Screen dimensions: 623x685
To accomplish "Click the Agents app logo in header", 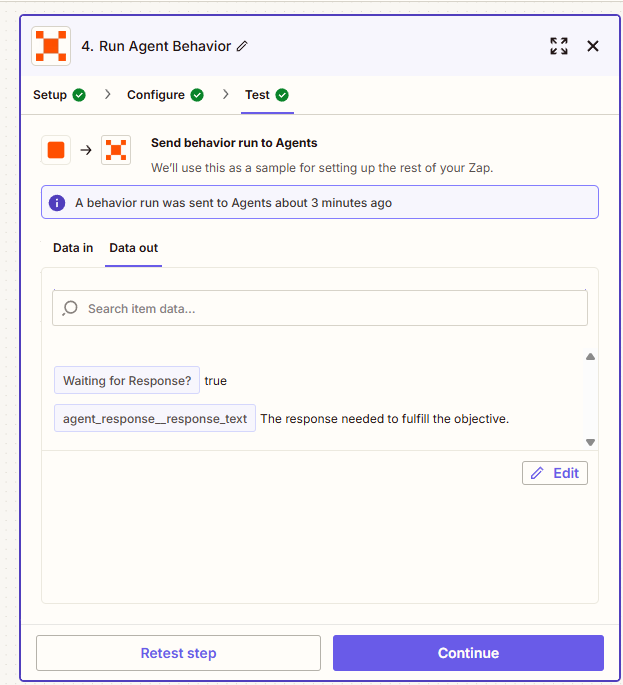I will pyautogui.click(x=51, y=46).
